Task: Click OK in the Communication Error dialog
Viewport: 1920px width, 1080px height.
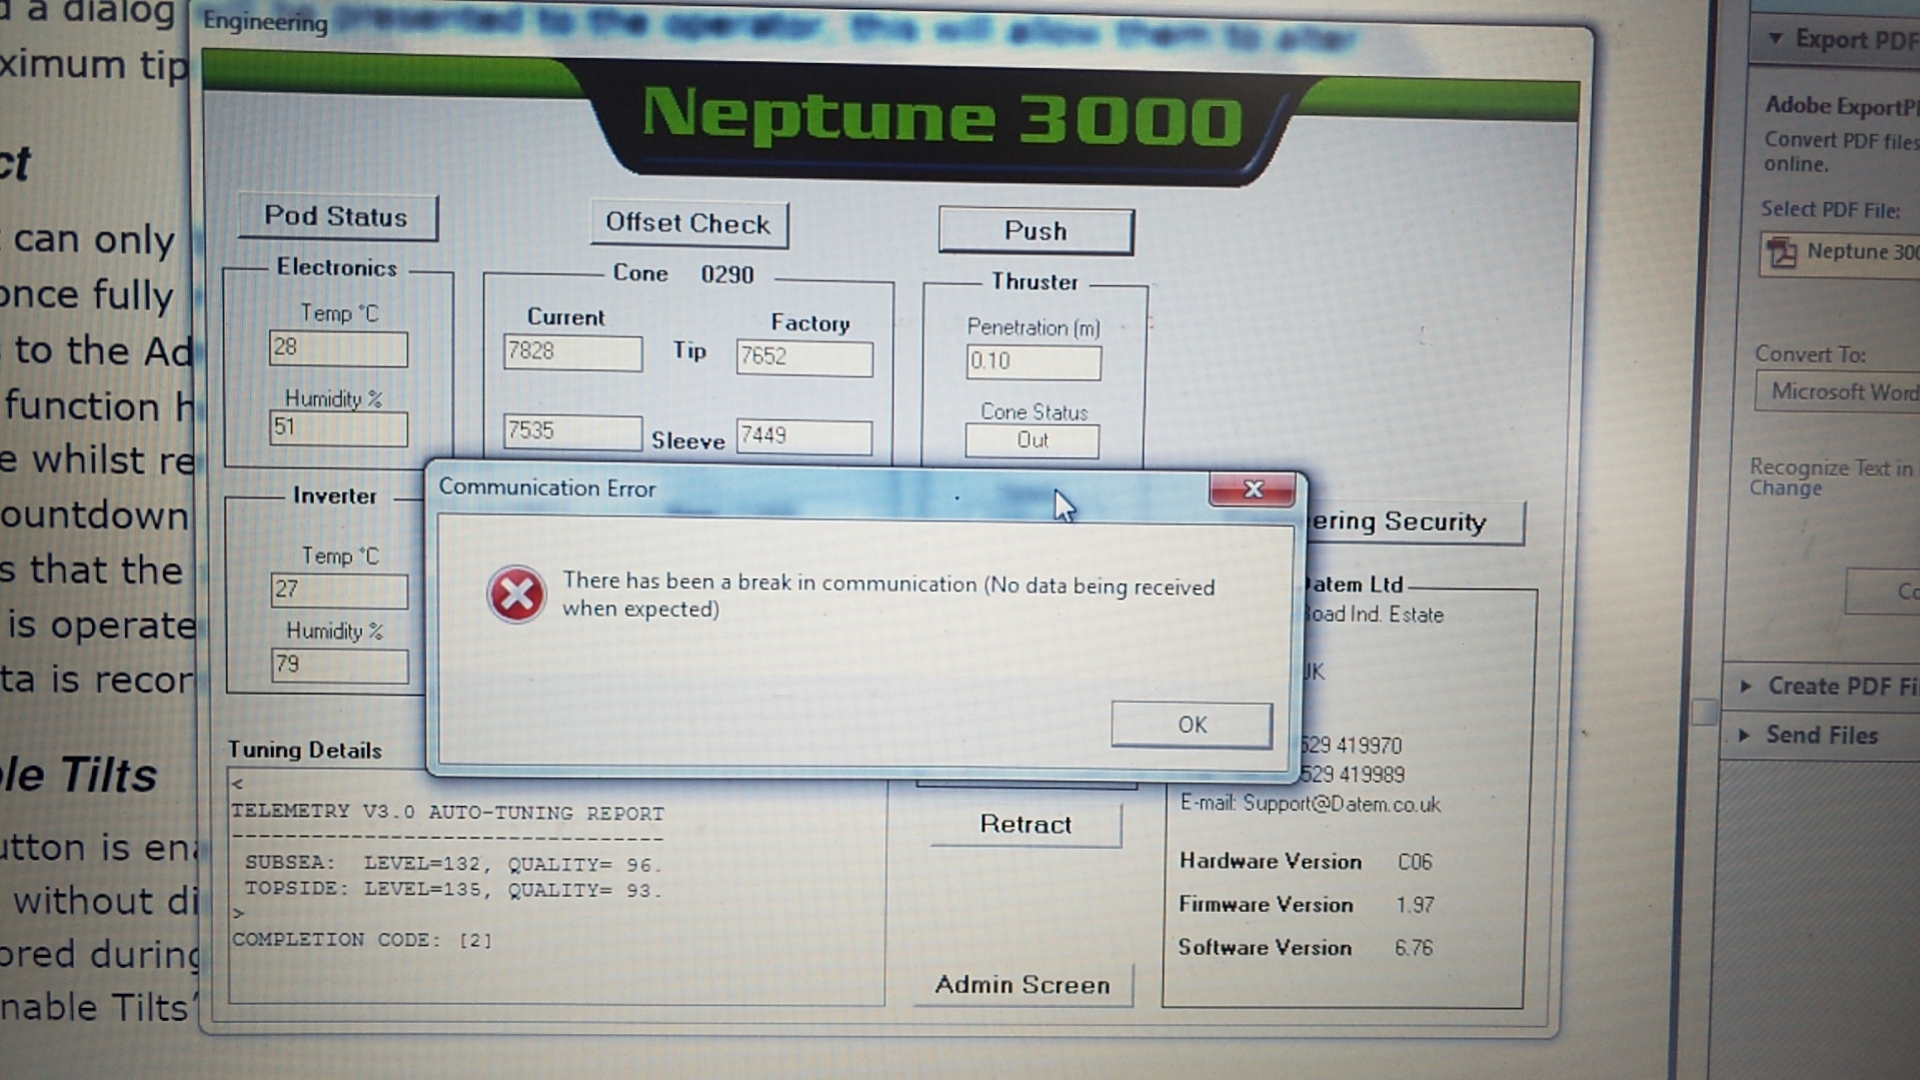Action: [1191, 724]
